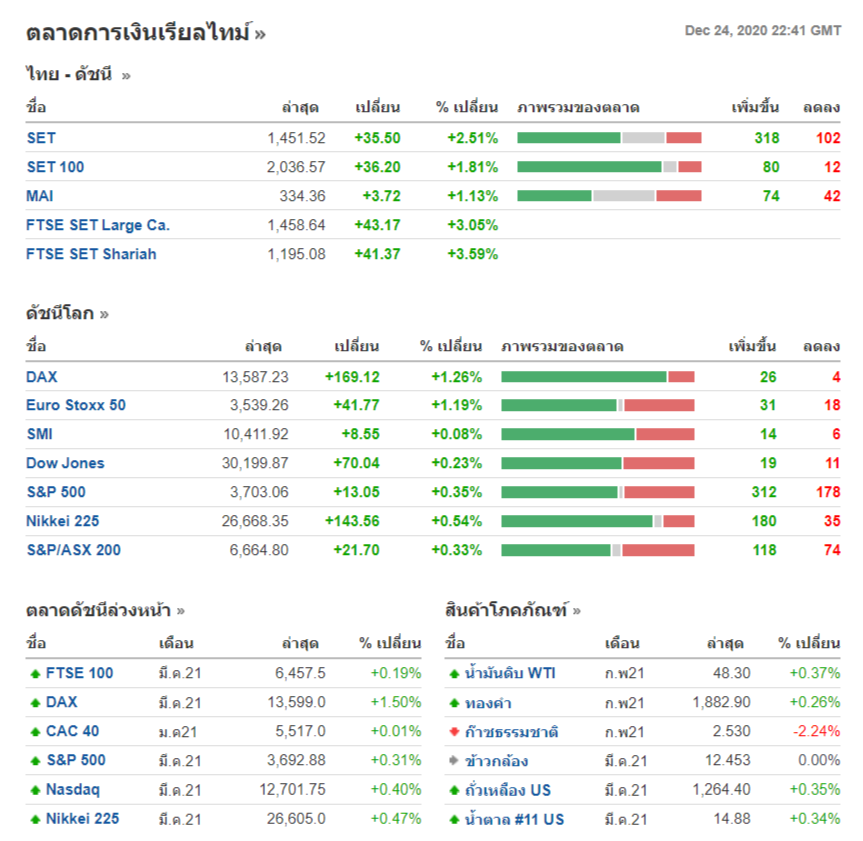Click the Nasdaq futures price 12,701.75
The height and width of the screenshot is (841, 863).
pyautogui.click(x=292, y=789)
